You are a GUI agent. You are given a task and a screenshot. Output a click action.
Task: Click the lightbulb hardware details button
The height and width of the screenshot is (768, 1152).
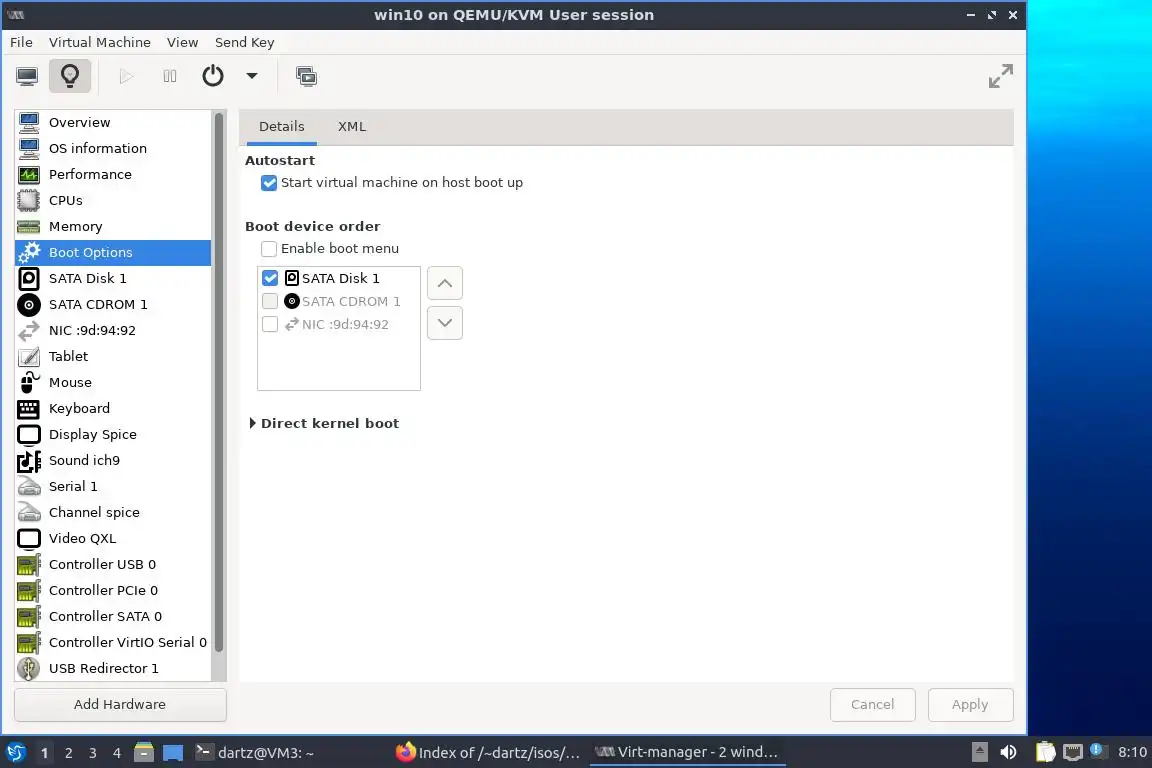70,76
